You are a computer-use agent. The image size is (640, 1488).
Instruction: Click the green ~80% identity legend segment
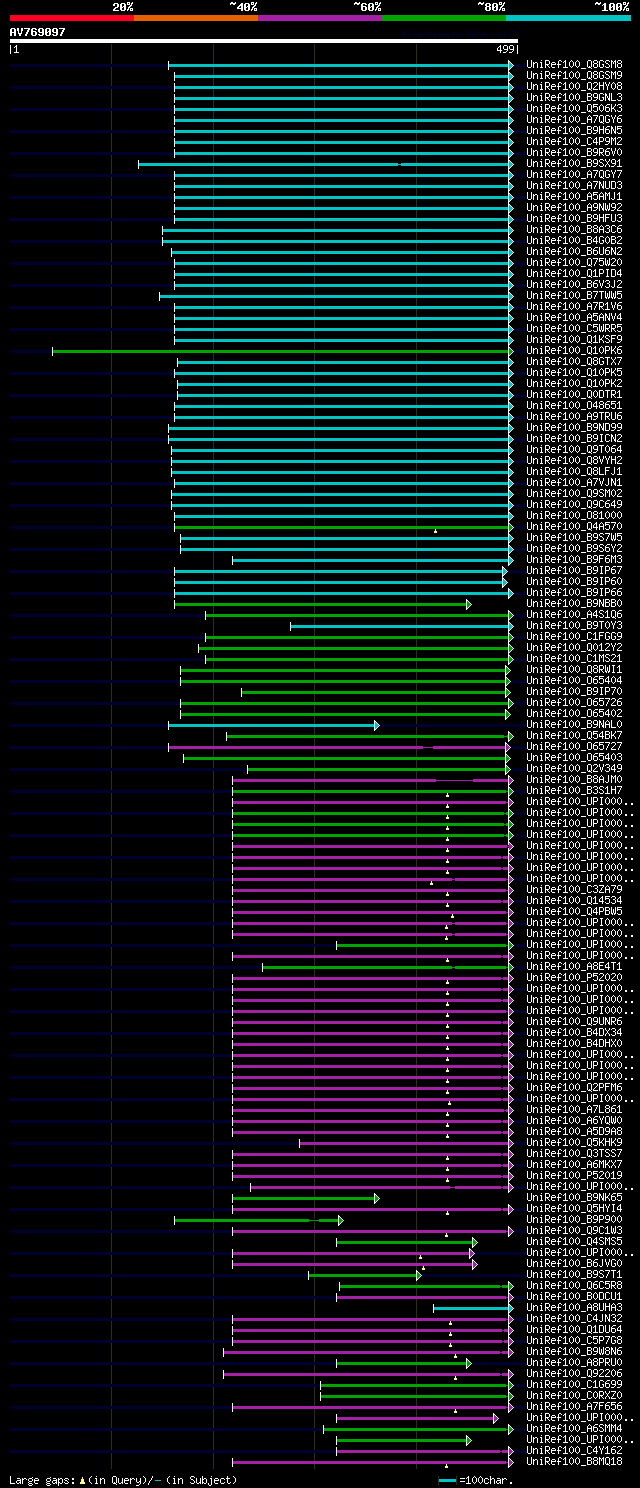(x=443, y=18)
